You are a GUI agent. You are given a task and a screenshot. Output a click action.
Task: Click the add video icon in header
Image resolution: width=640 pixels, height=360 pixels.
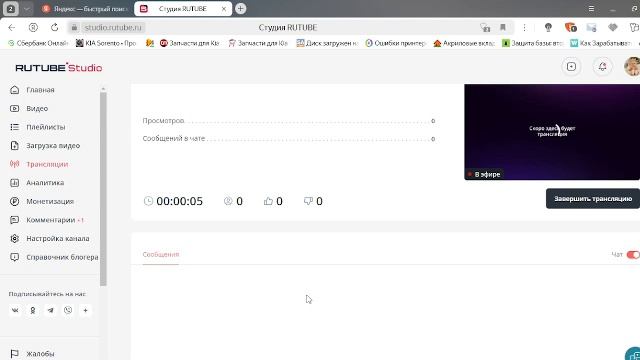click(571, 67)
